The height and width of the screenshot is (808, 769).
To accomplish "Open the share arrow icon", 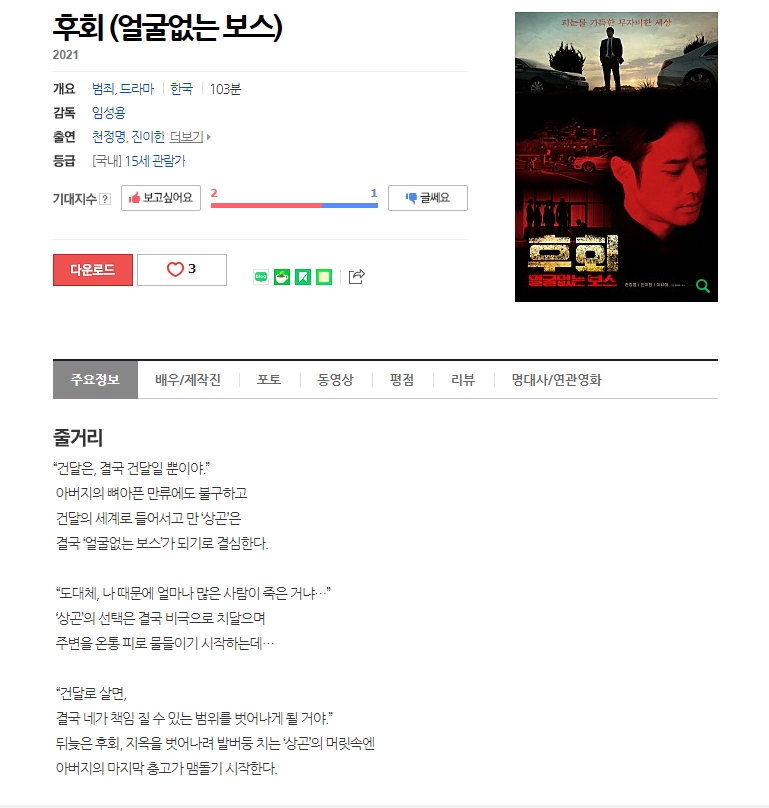I will coord(357,277).
